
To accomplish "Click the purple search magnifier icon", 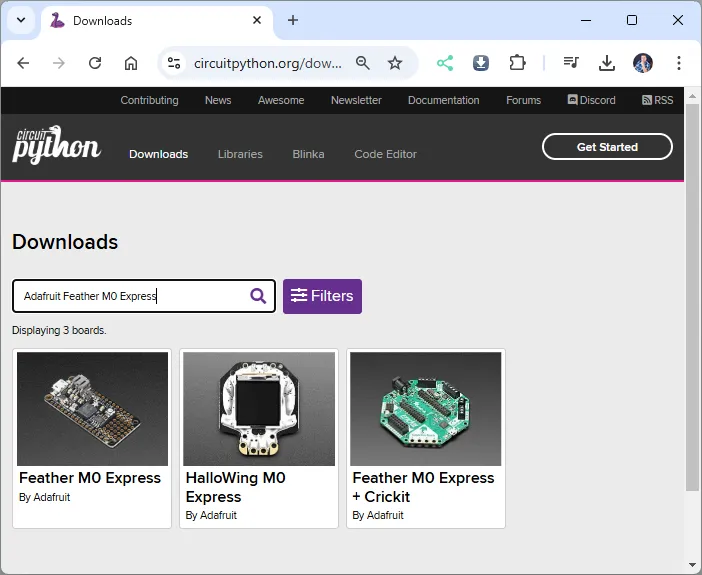I will click(x=258, y=296).
